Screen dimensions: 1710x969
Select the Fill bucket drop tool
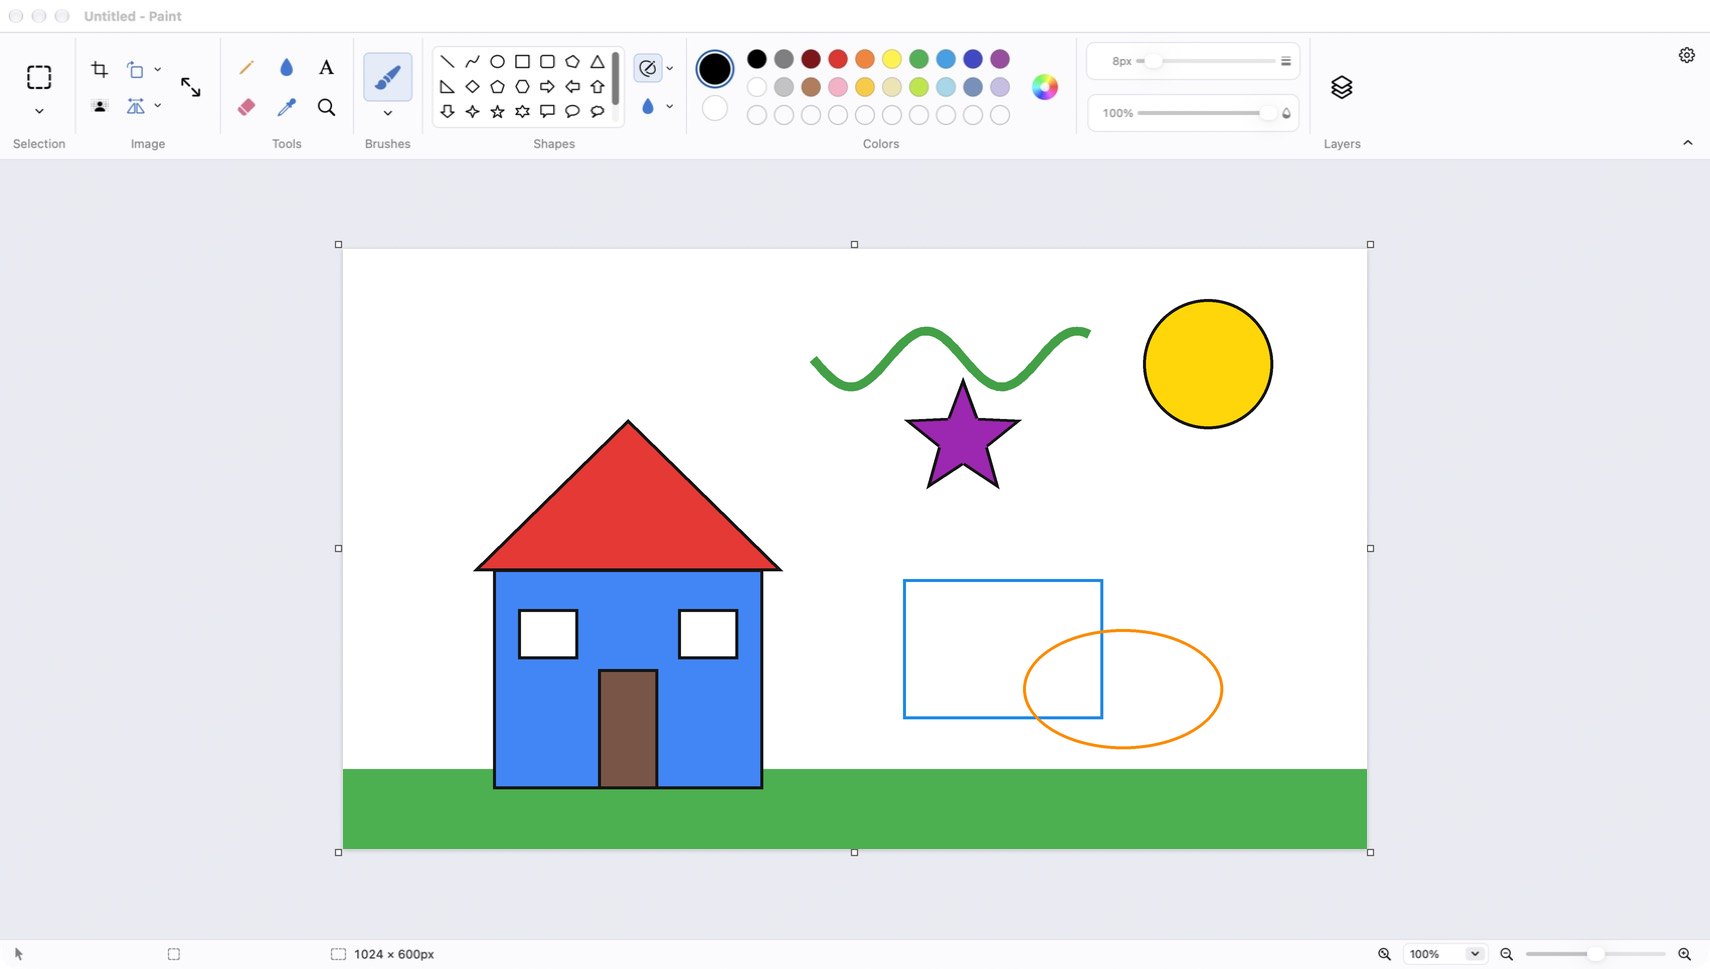(287, 67)
